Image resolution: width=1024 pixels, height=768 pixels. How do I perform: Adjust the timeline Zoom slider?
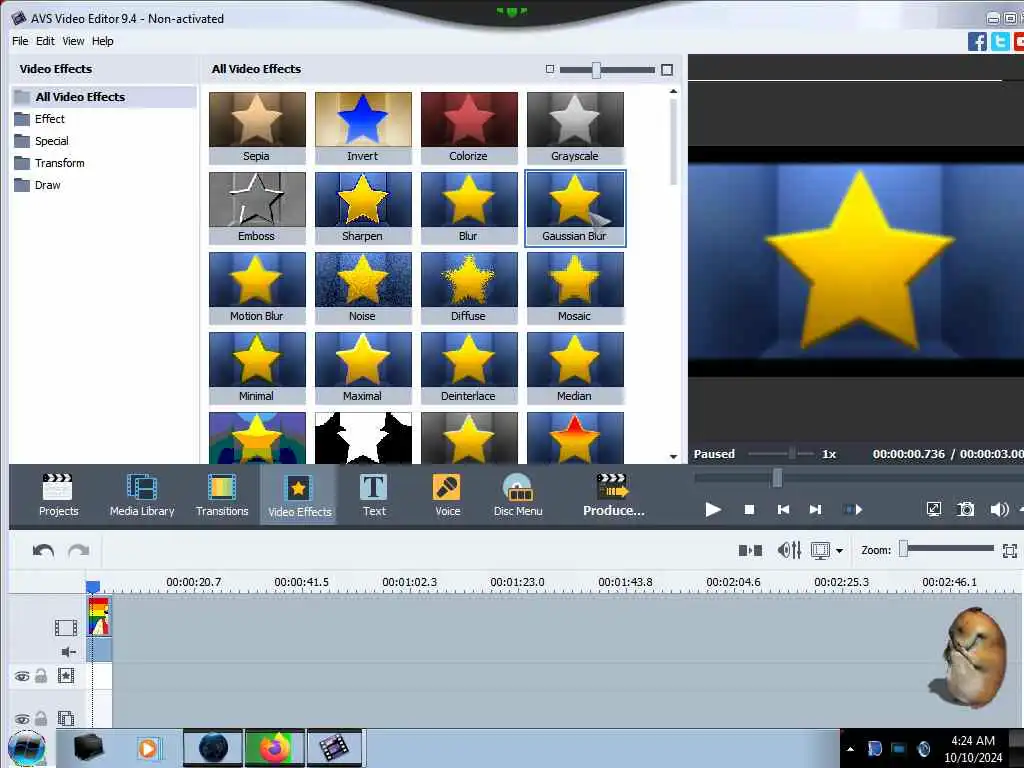(x=903, y=549)
